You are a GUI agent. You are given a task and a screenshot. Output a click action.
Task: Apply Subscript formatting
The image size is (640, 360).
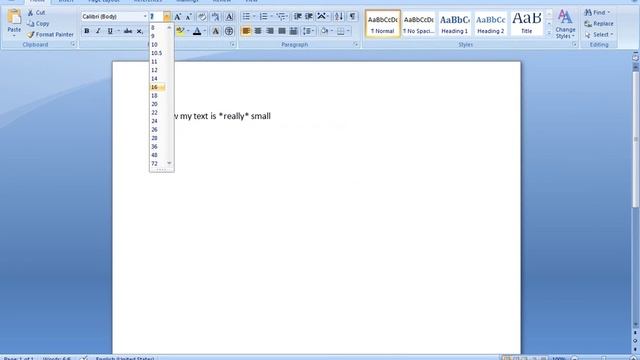coord(140,31)
